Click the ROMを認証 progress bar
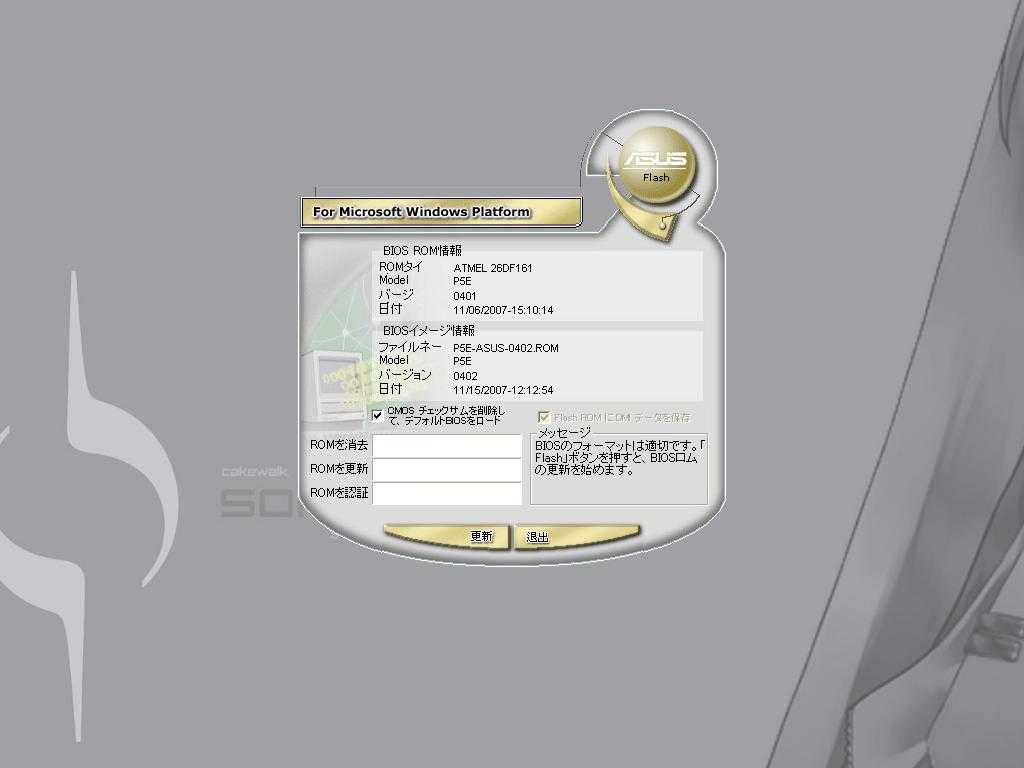Viewport: 1024px width, 768px height. [447, 493]
